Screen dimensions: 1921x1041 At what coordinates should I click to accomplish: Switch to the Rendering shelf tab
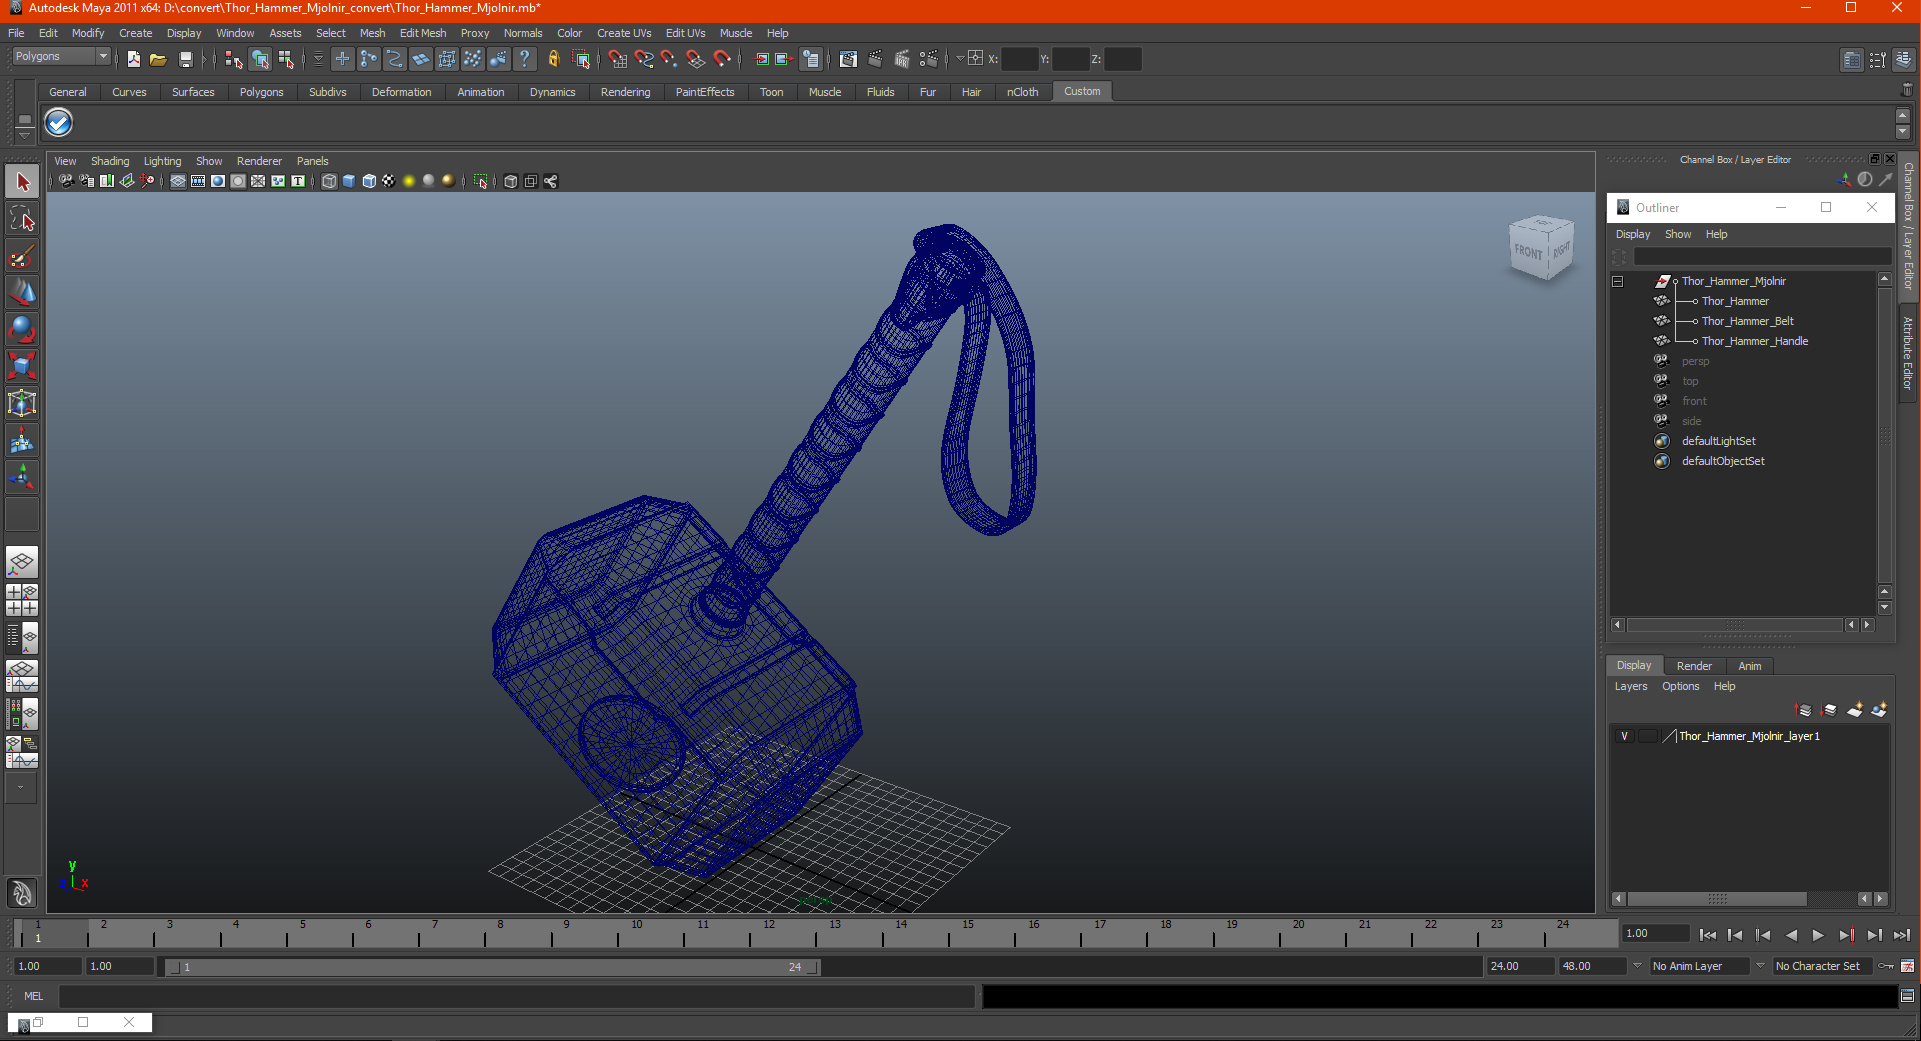tap(625, 92)
